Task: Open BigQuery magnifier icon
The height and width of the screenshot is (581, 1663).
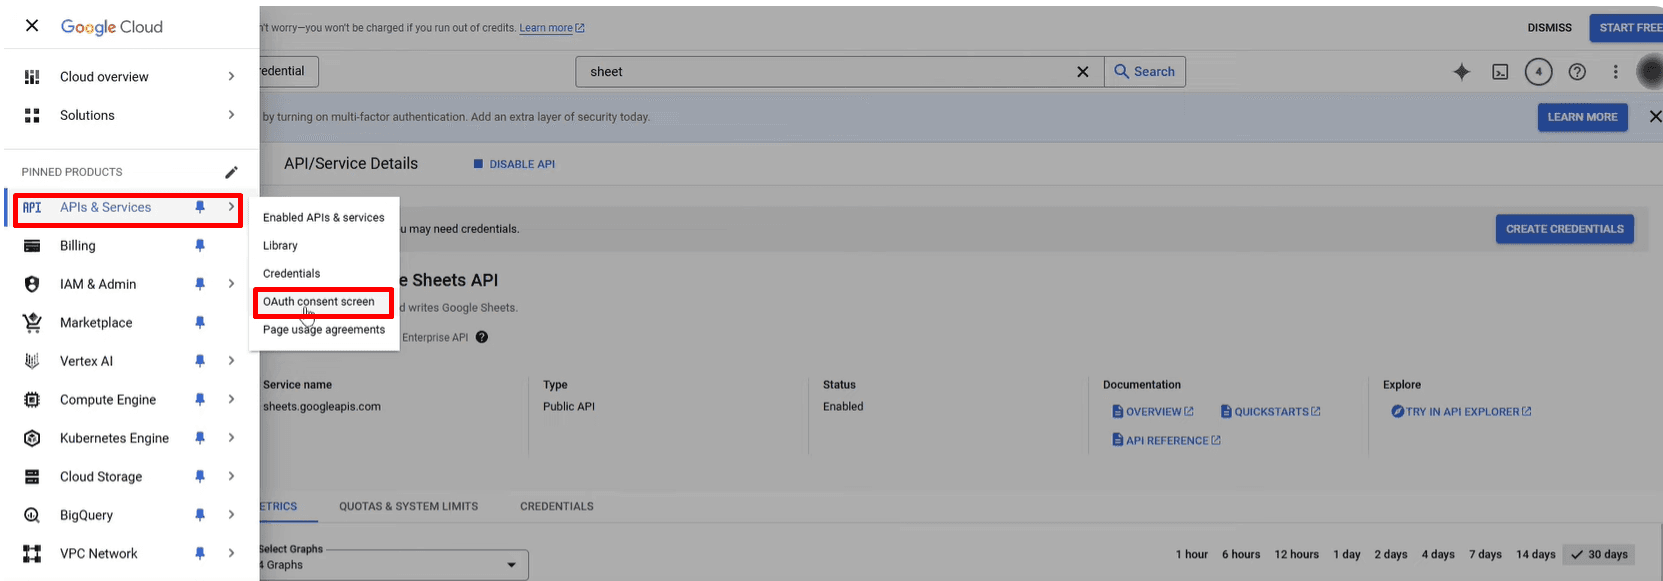Action: pyautogui.click(x=32, y=515)
